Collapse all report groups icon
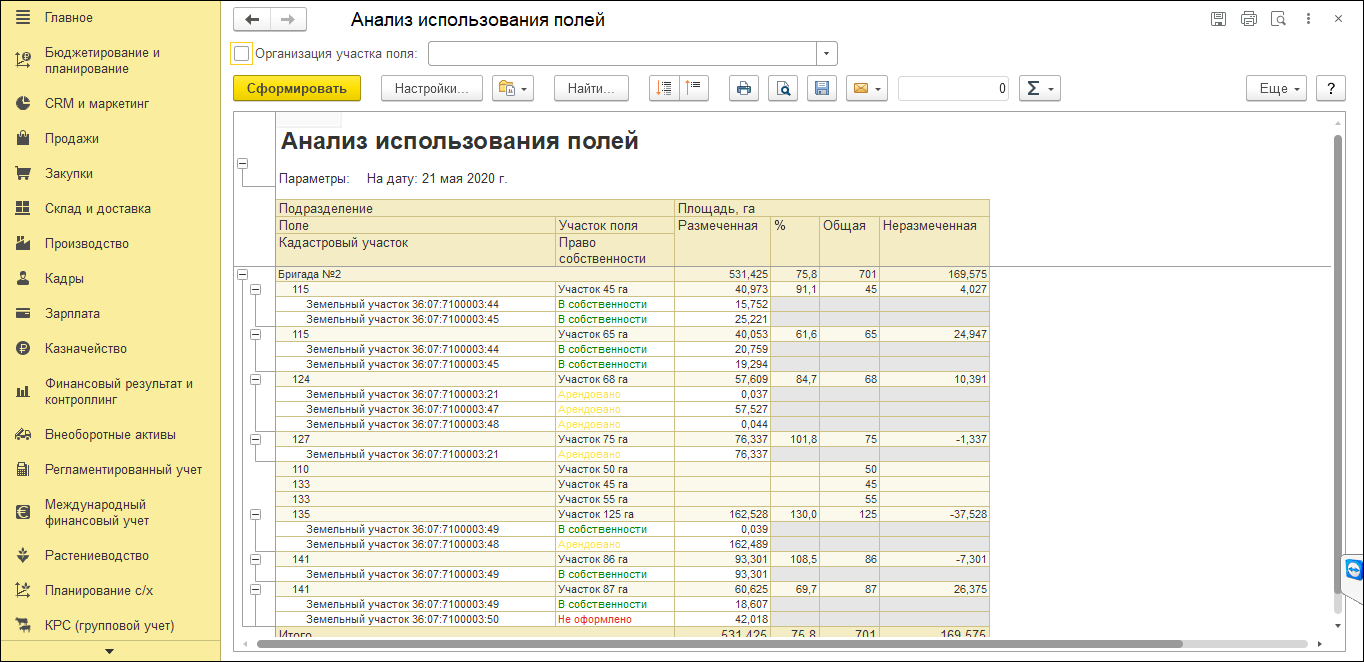 click(693, 88)
